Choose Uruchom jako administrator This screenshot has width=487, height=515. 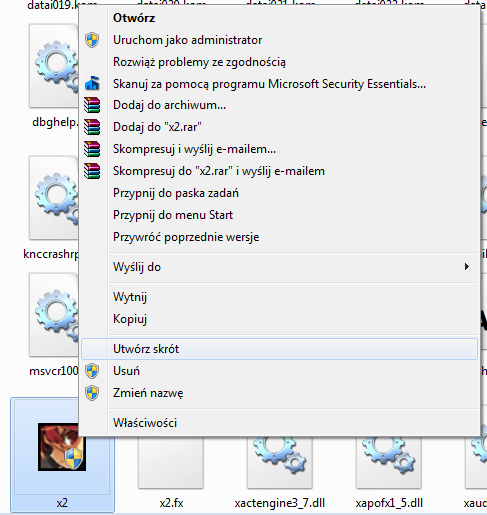279,40
